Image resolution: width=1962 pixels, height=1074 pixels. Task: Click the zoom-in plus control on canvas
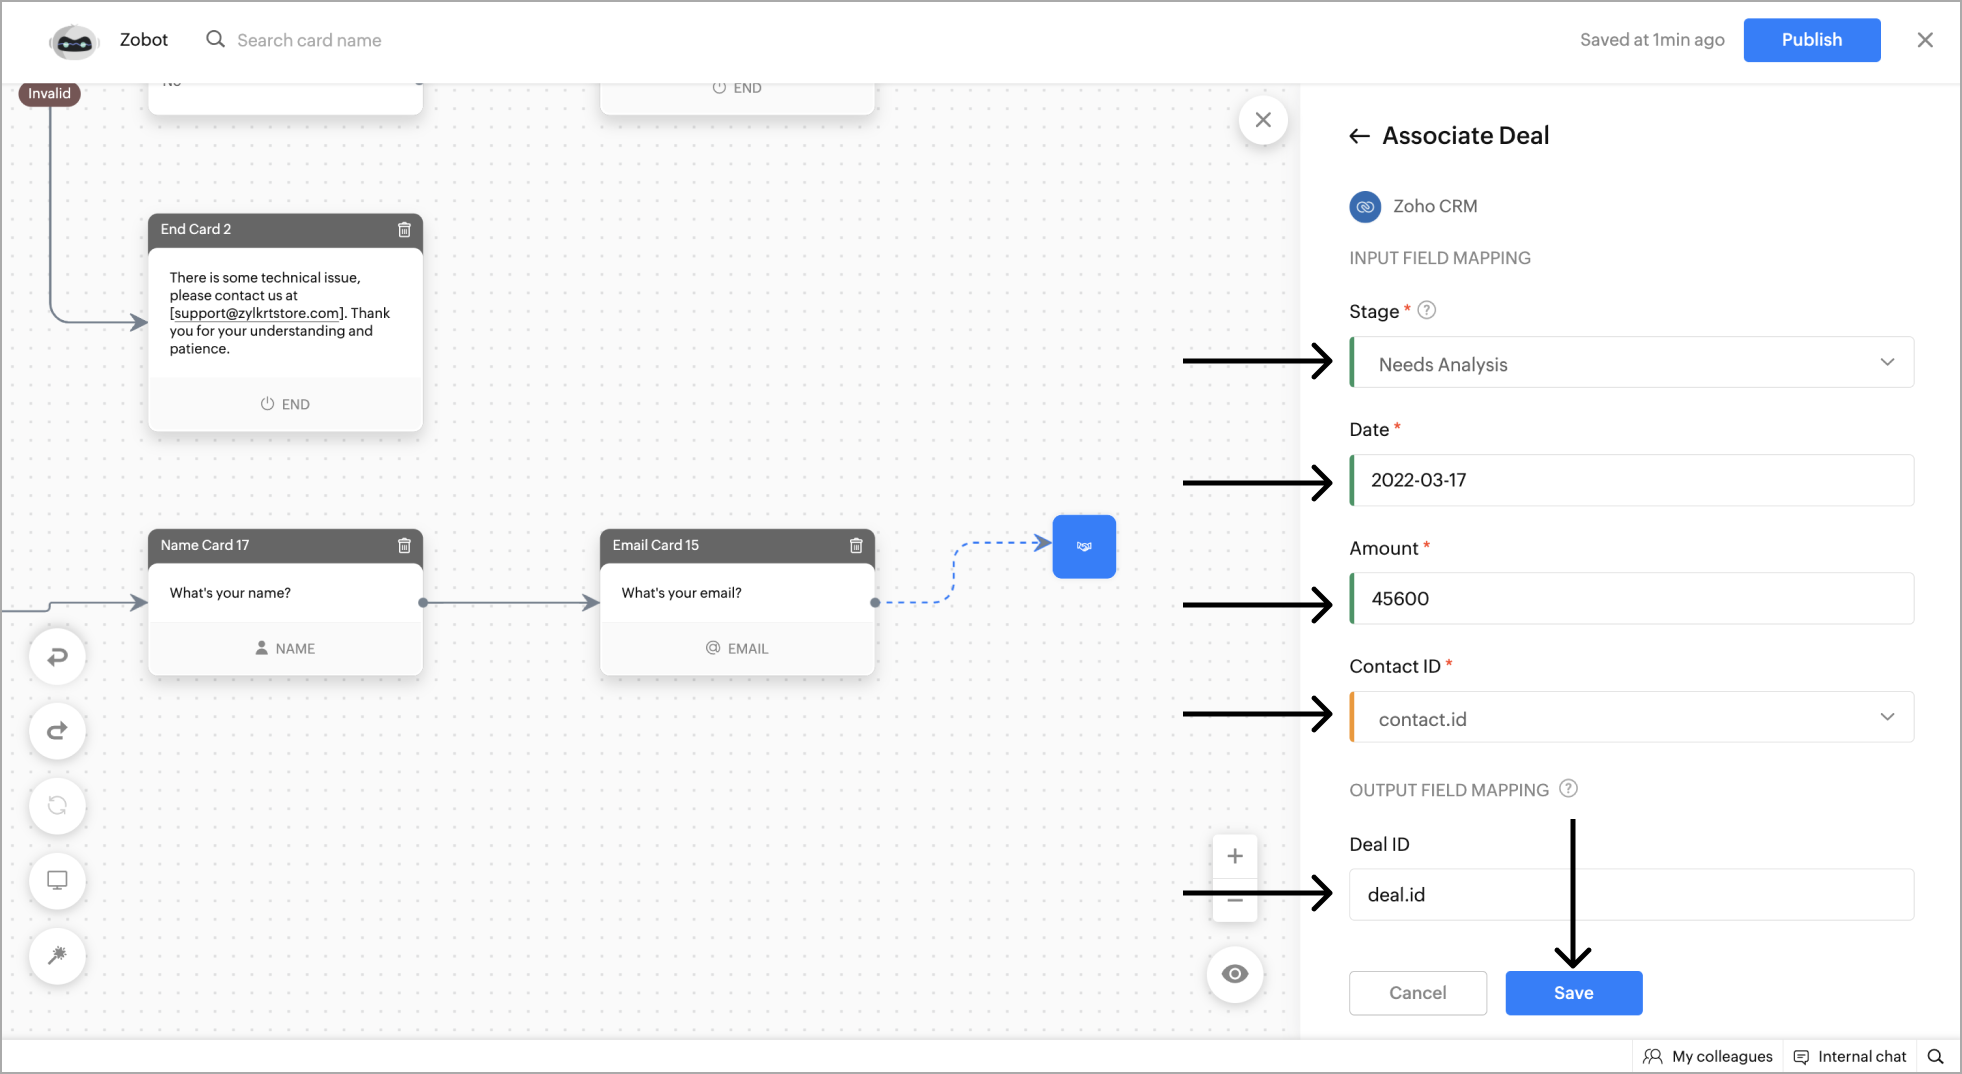1235,856
